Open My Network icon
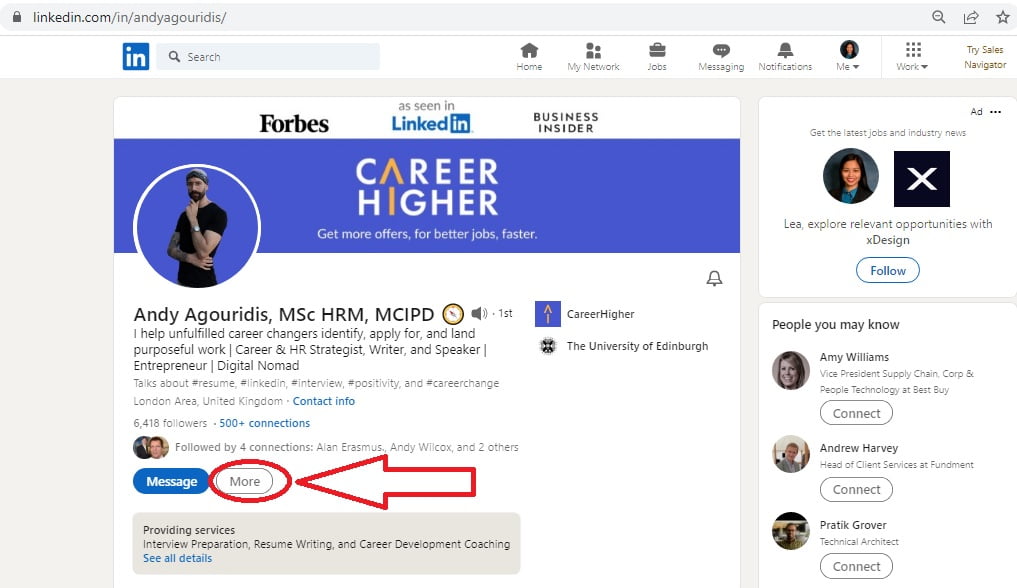Screen dimensions: 1017x588 (593, 56)
